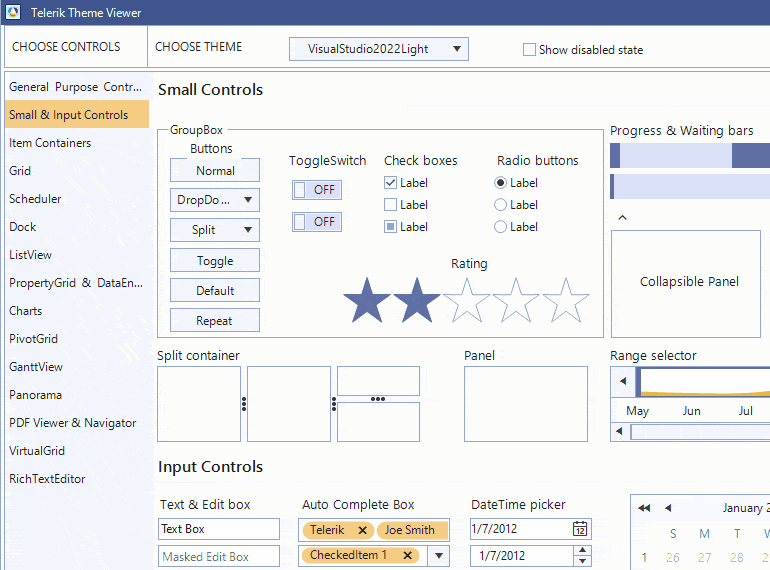Viewport: 770px width, 570px height.
Task: Select day 27 in the calendar
Action: tap(705, 557)
